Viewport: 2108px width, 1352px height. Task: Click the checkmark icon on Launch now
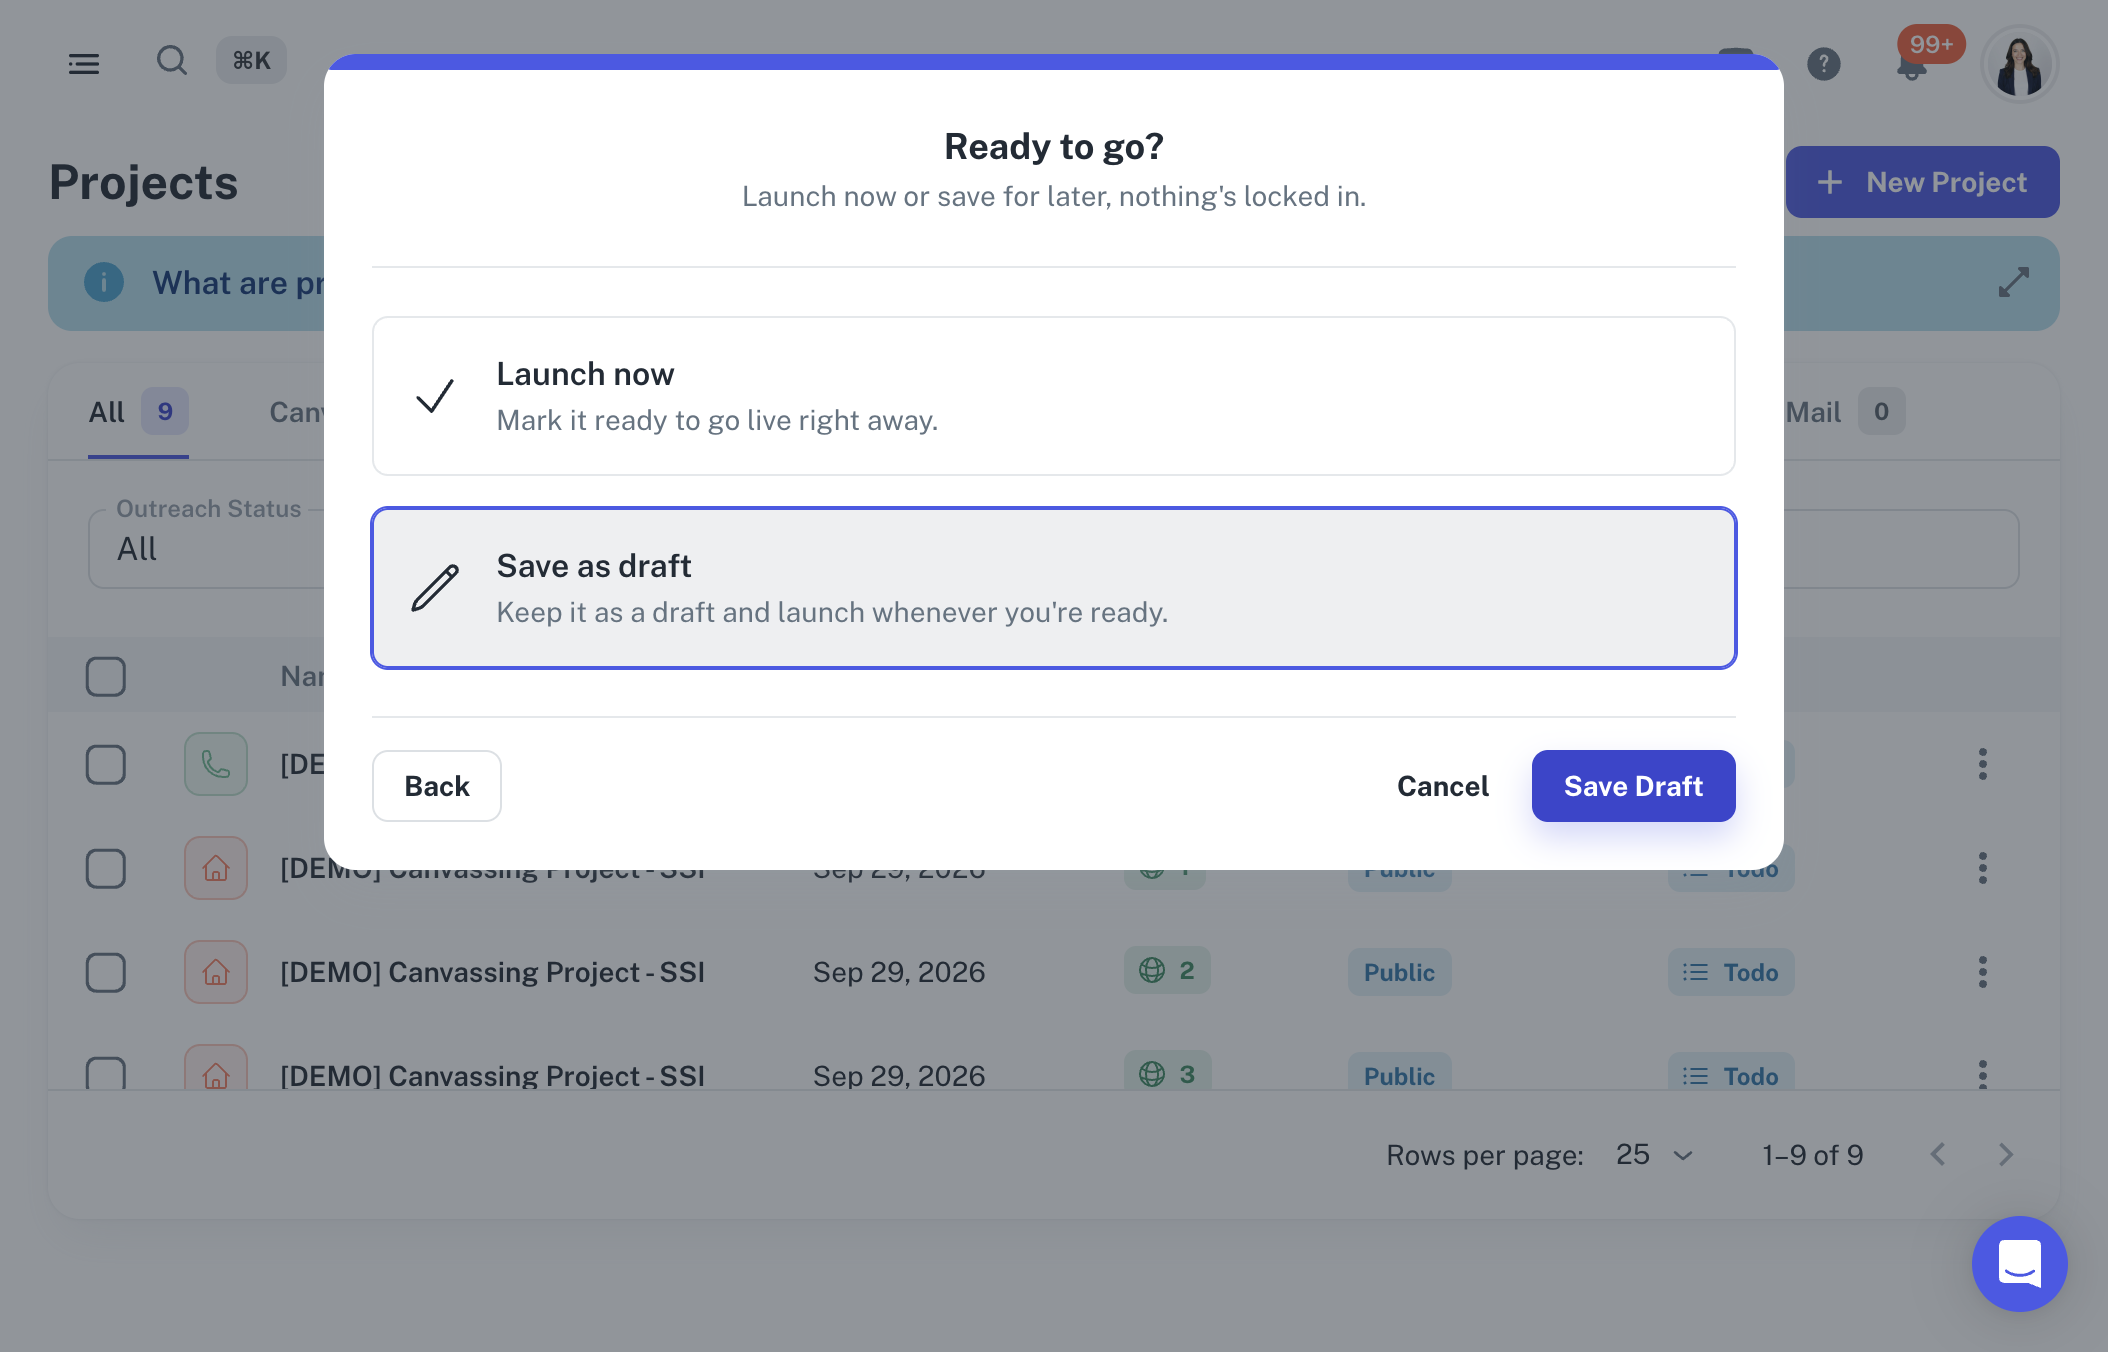435,396
